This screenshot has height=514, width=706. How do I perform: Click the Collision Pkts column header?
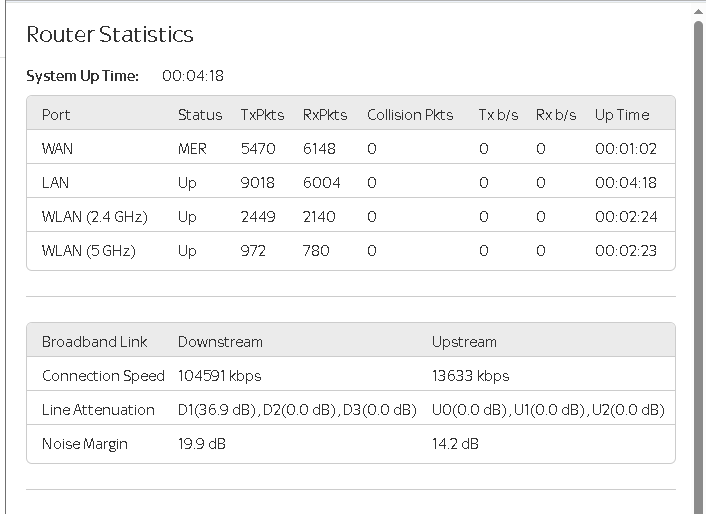[x=410, y=115]
